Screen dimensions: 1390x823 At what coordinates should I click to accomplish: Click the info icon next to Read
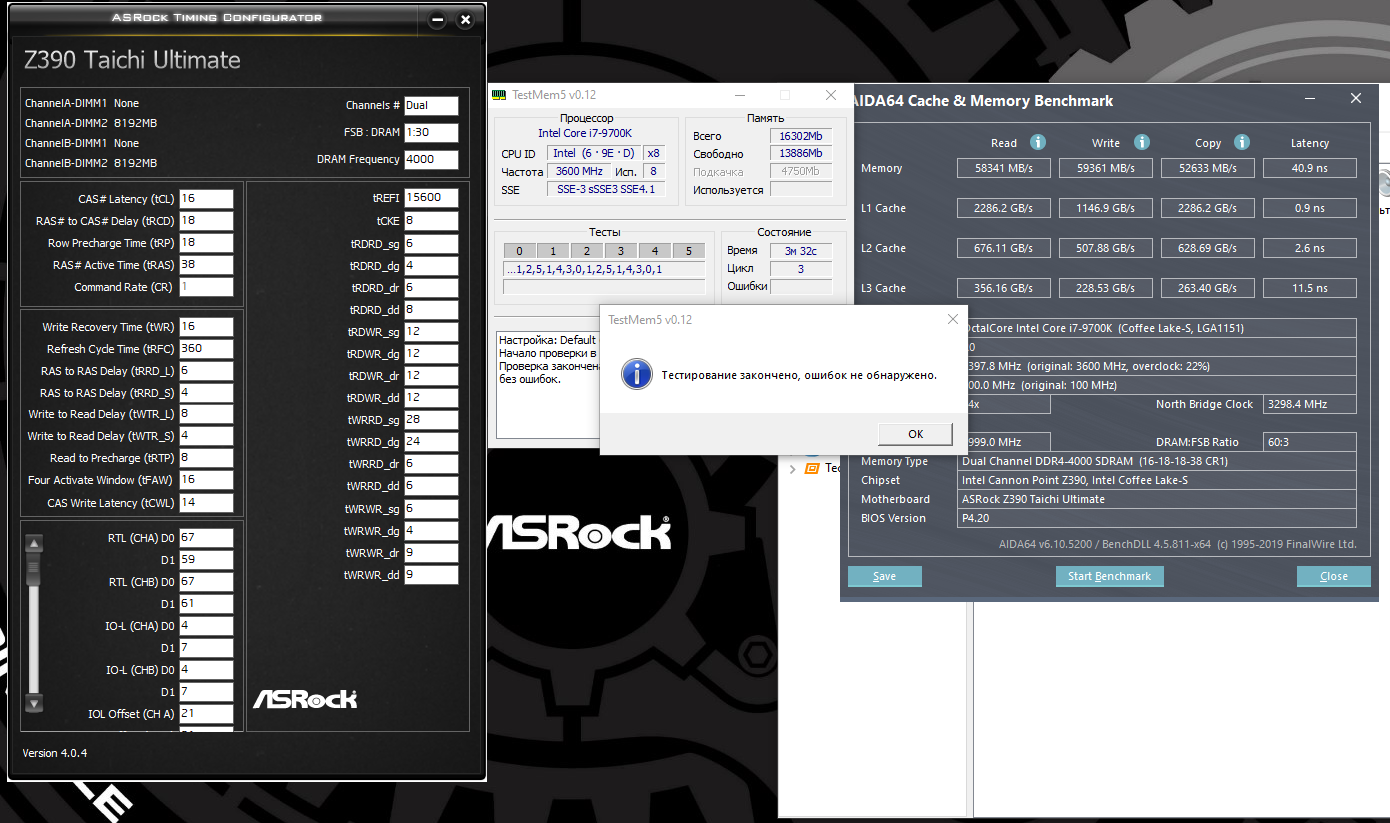coord(1038,142)
